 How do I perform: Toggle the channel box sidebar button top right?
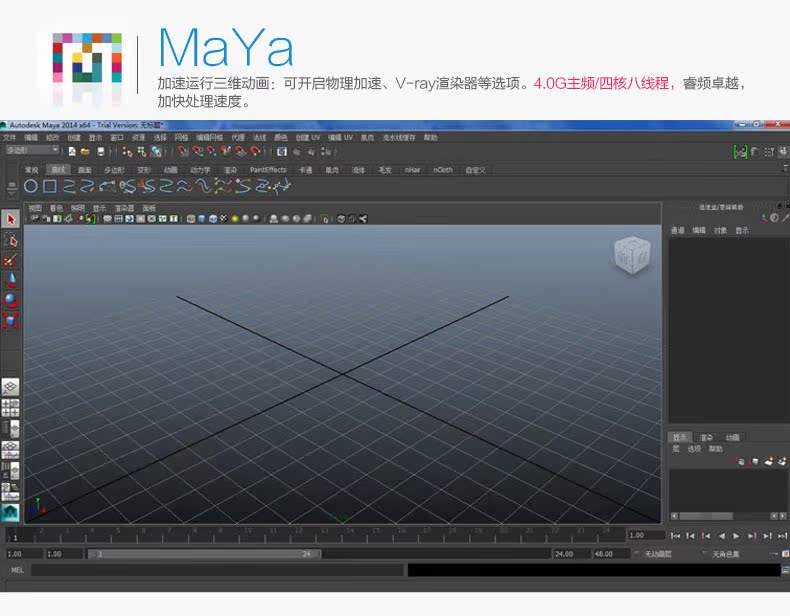pyautogui.click(x=783, y=151)
